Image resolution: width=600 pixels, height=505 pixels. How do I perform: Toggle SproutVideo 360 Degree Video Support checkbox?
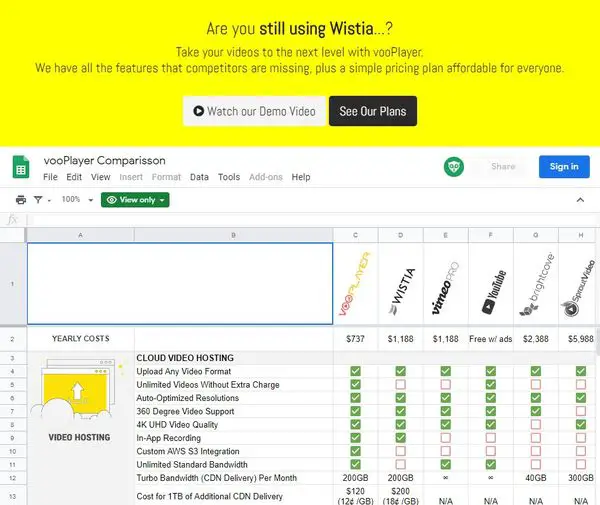pyautogui.click(x=580, y=411)
